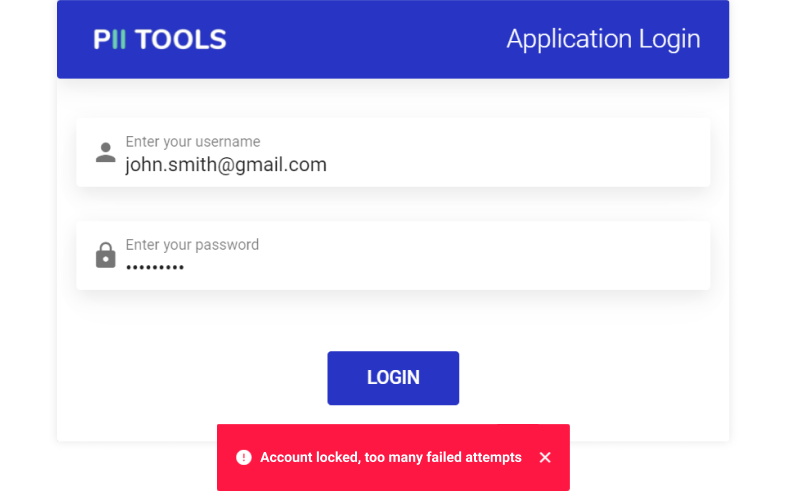This screenshot has height=500, width=800.
Task: Click the red error notification banner
Action: tap(393, 457)
